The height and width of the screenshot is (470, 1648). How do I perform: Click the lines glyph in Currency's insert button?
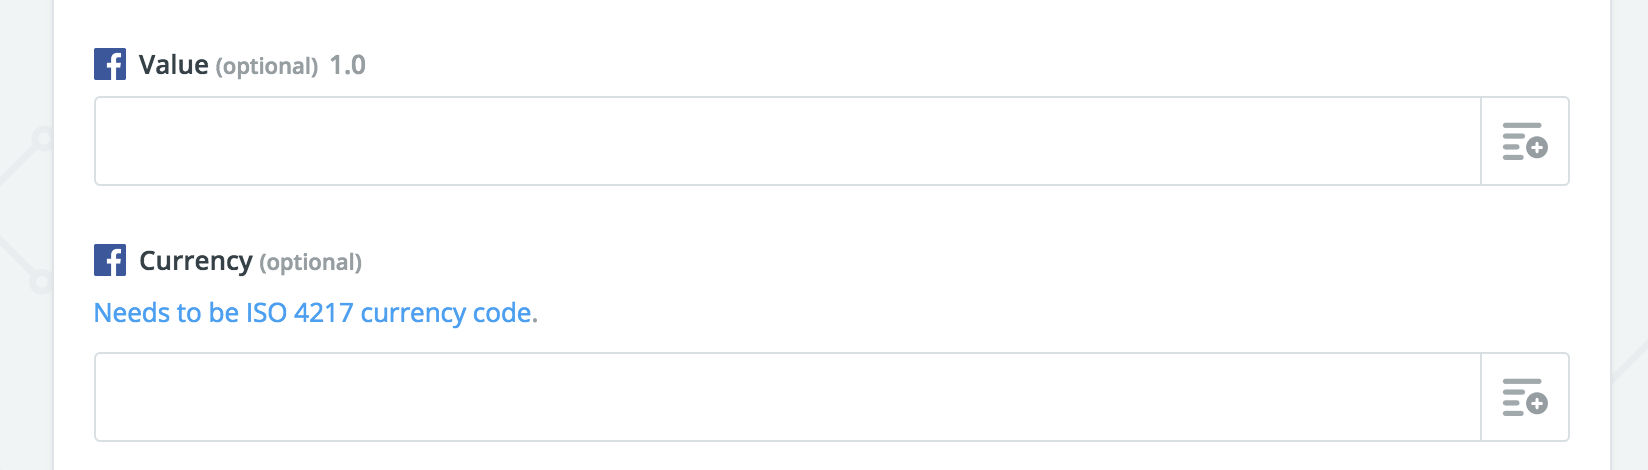1519,397
